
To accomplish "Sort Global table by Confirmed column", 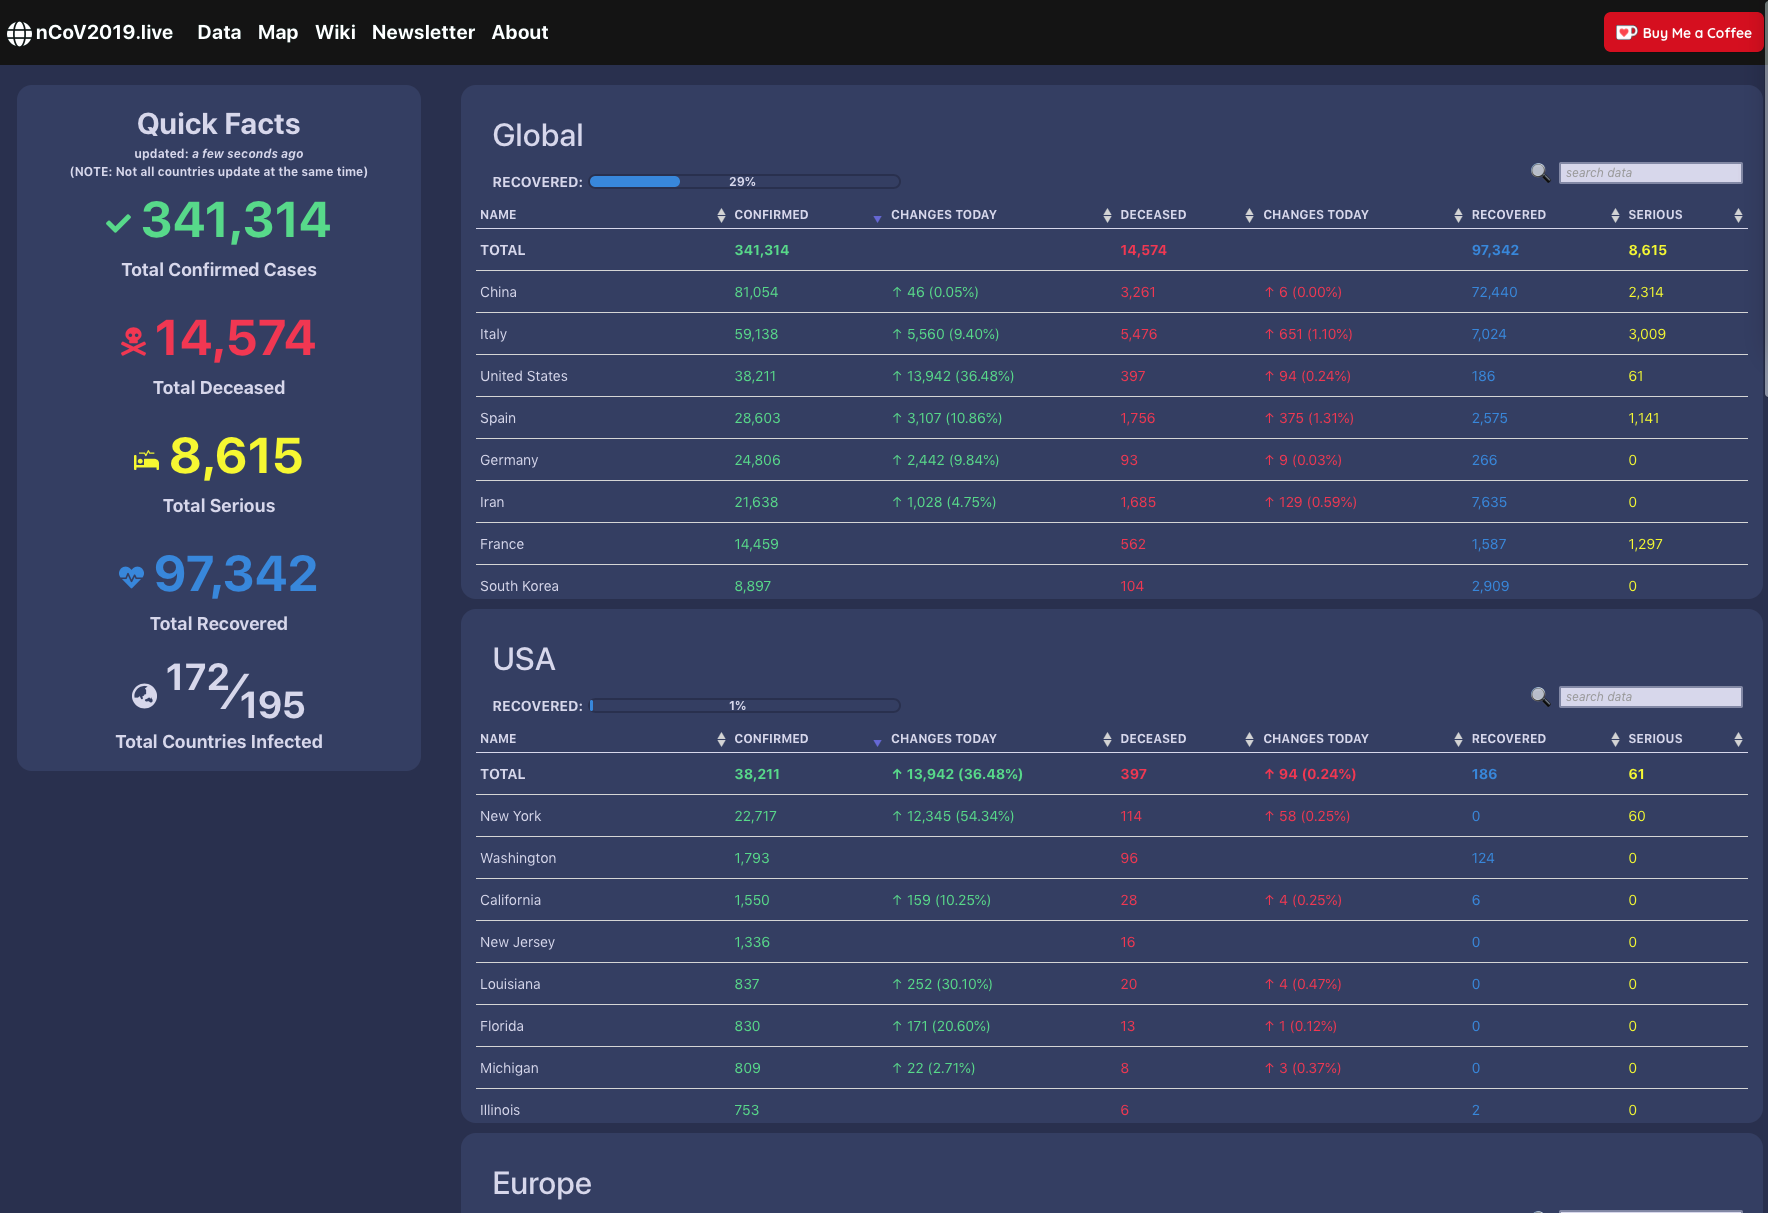I will point(771,215).
